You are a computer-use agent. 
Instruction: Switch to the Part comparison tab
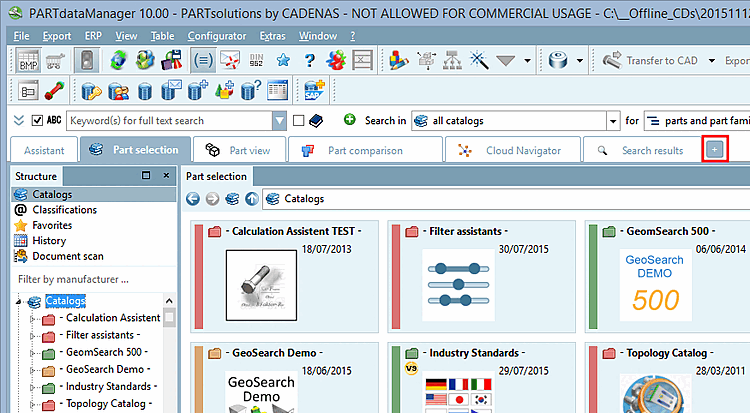point(365,150)
